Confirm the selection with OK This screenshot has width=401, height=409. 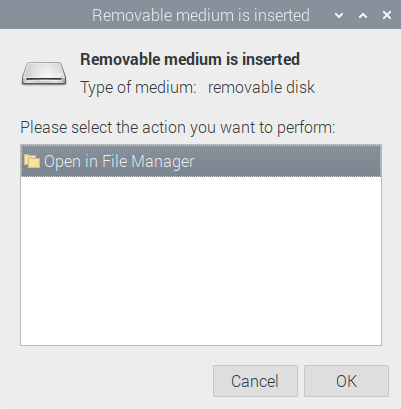tap(346, 381)
